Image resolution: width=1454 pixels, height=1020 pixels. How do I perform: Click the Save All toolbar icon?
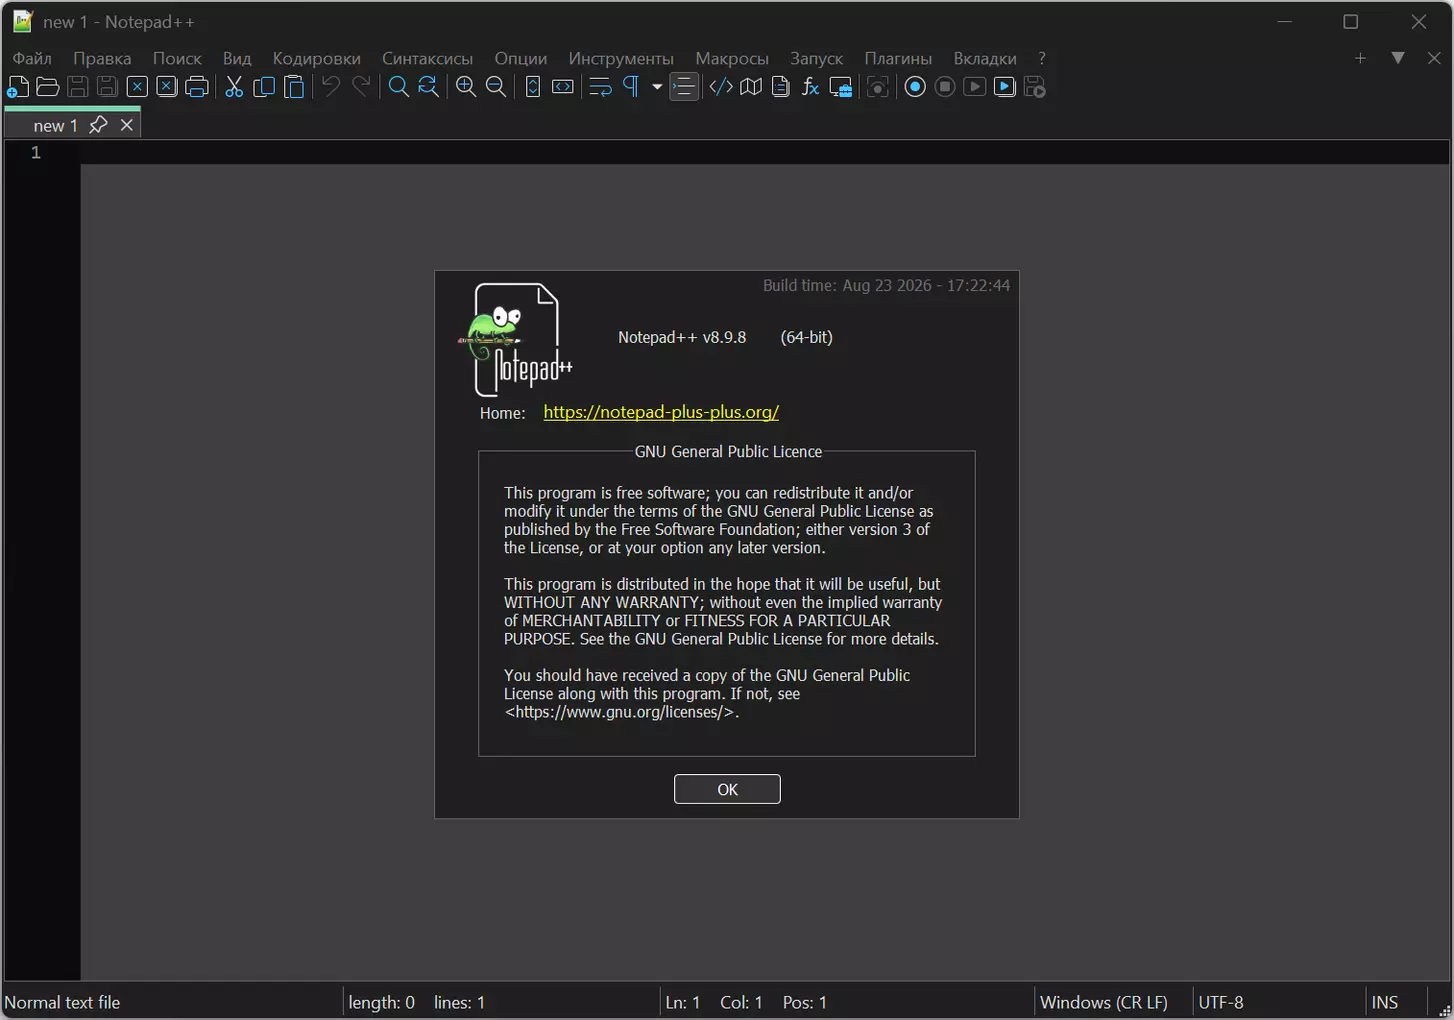pyautogui.click(x=107, y=87)
